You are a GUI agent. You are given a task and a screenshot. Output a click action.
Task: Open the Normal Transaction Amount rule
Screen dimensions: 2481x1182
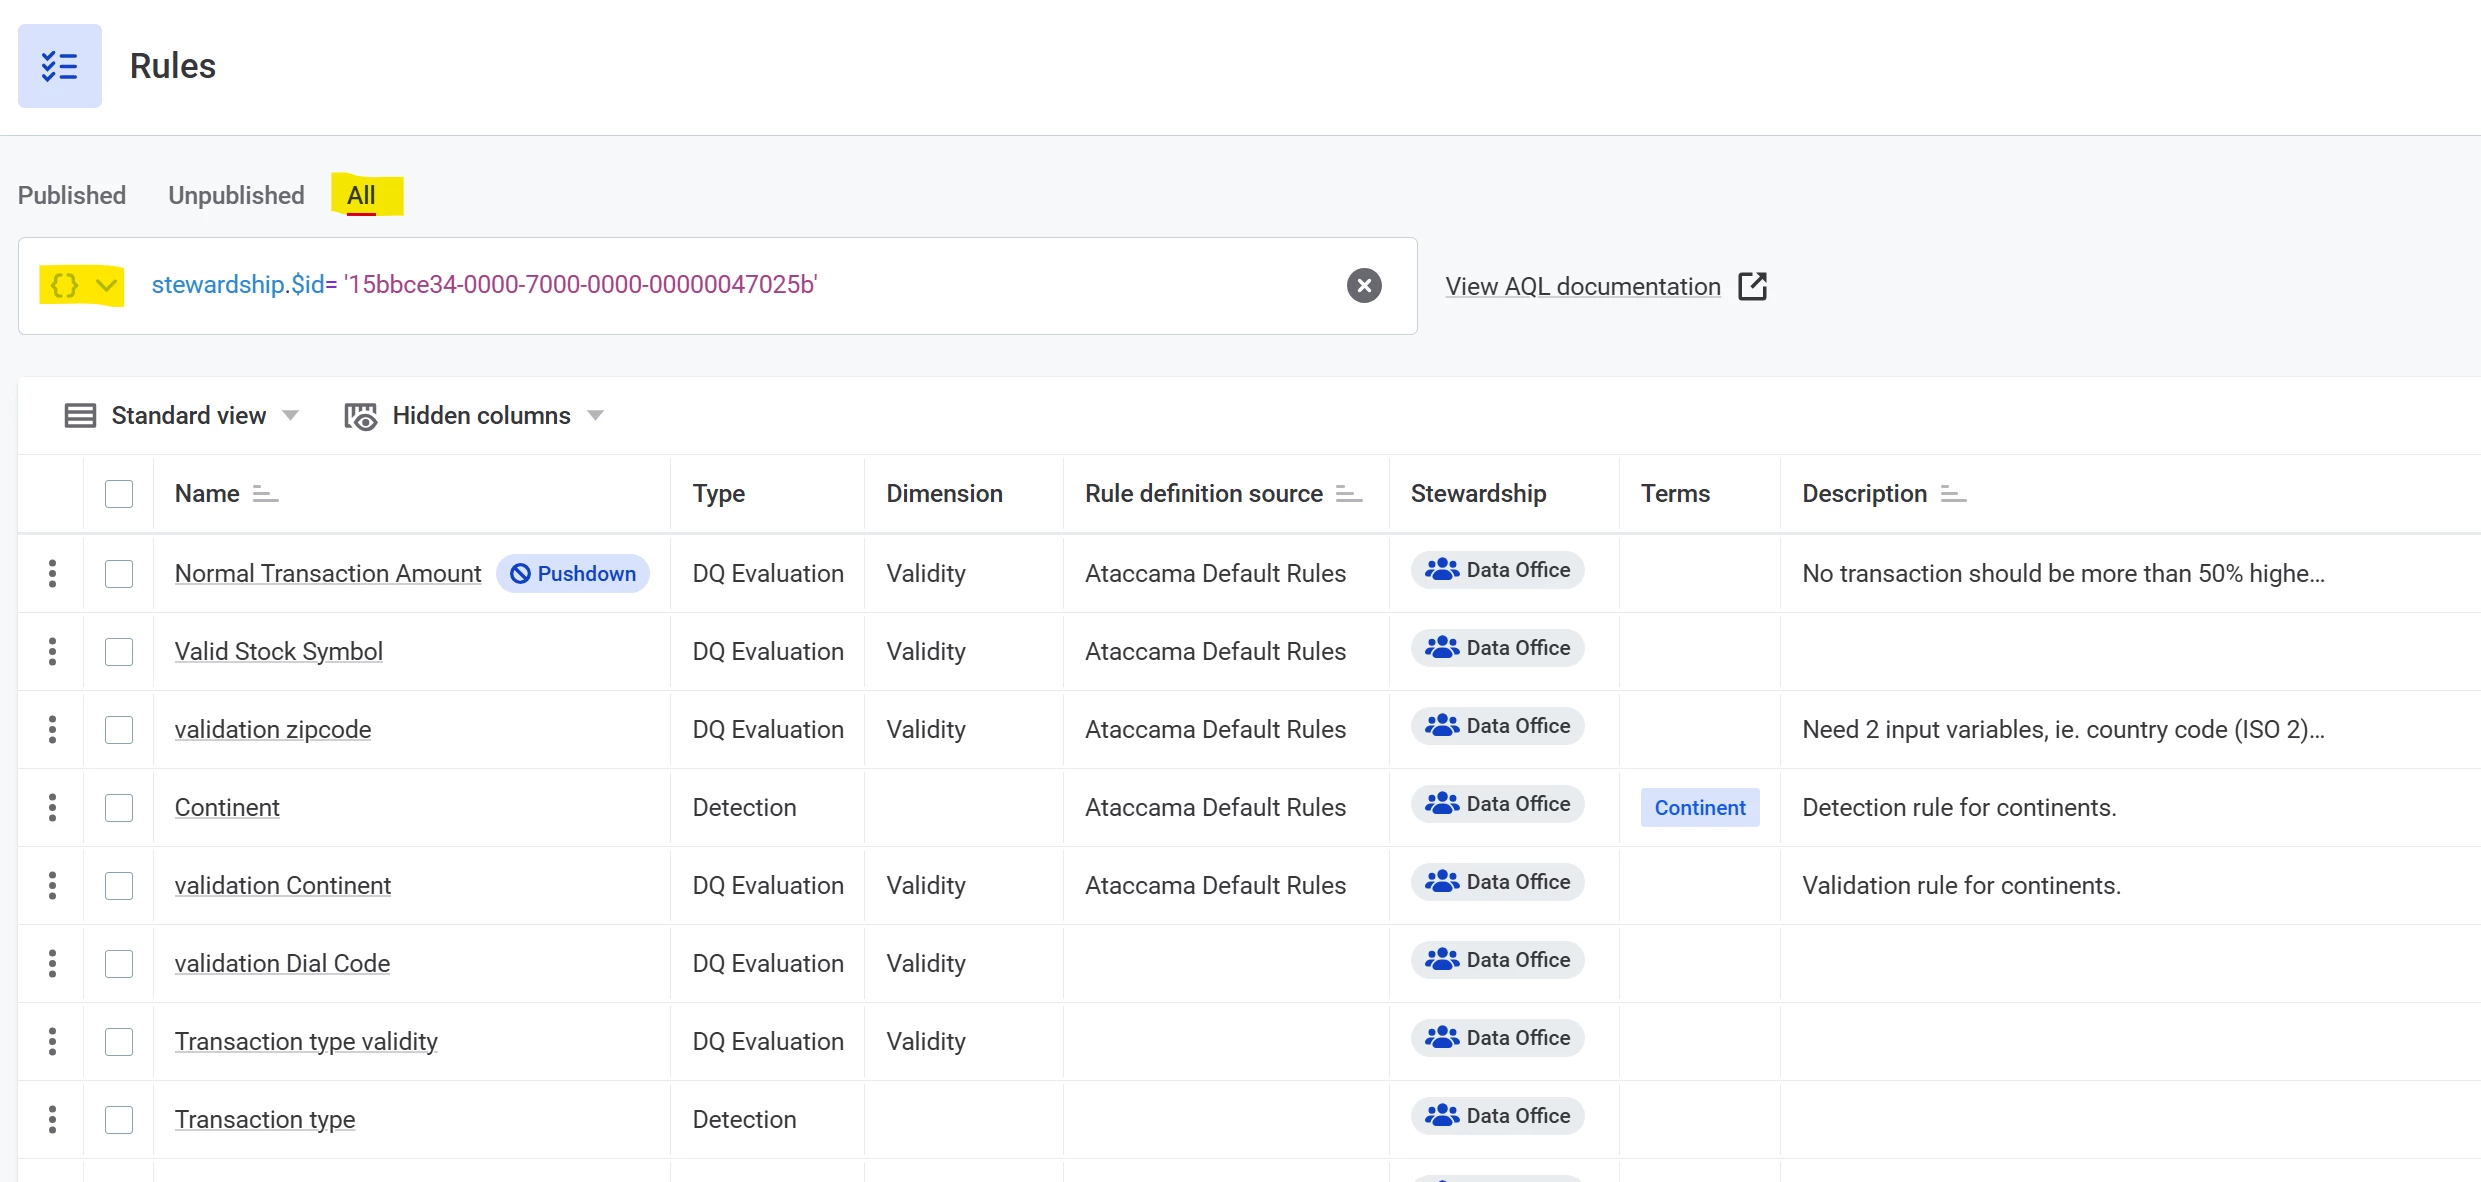coord(328,574)
